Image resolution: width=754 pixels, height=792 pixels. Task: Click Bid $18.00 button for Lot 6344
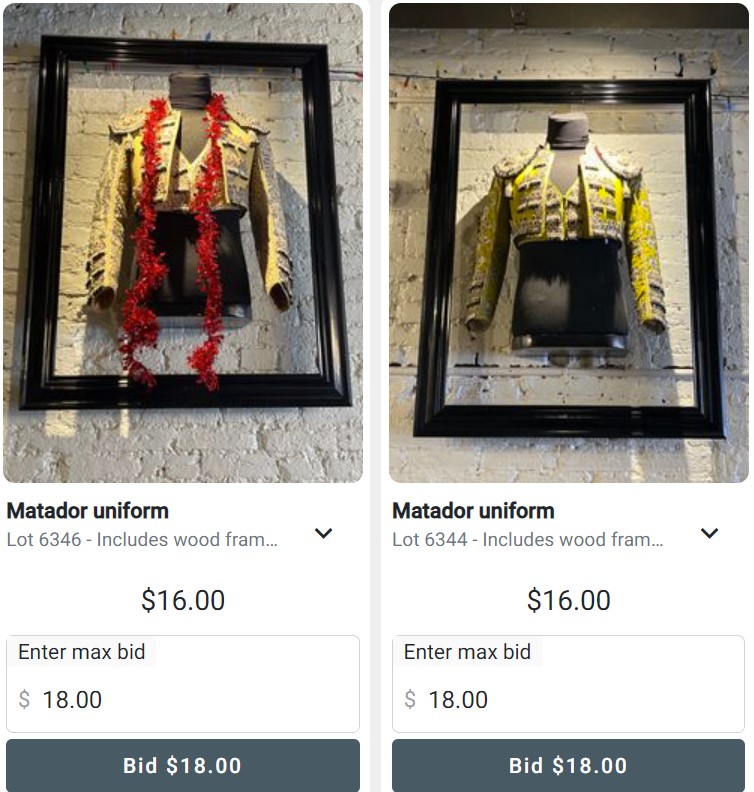[568, 765]
